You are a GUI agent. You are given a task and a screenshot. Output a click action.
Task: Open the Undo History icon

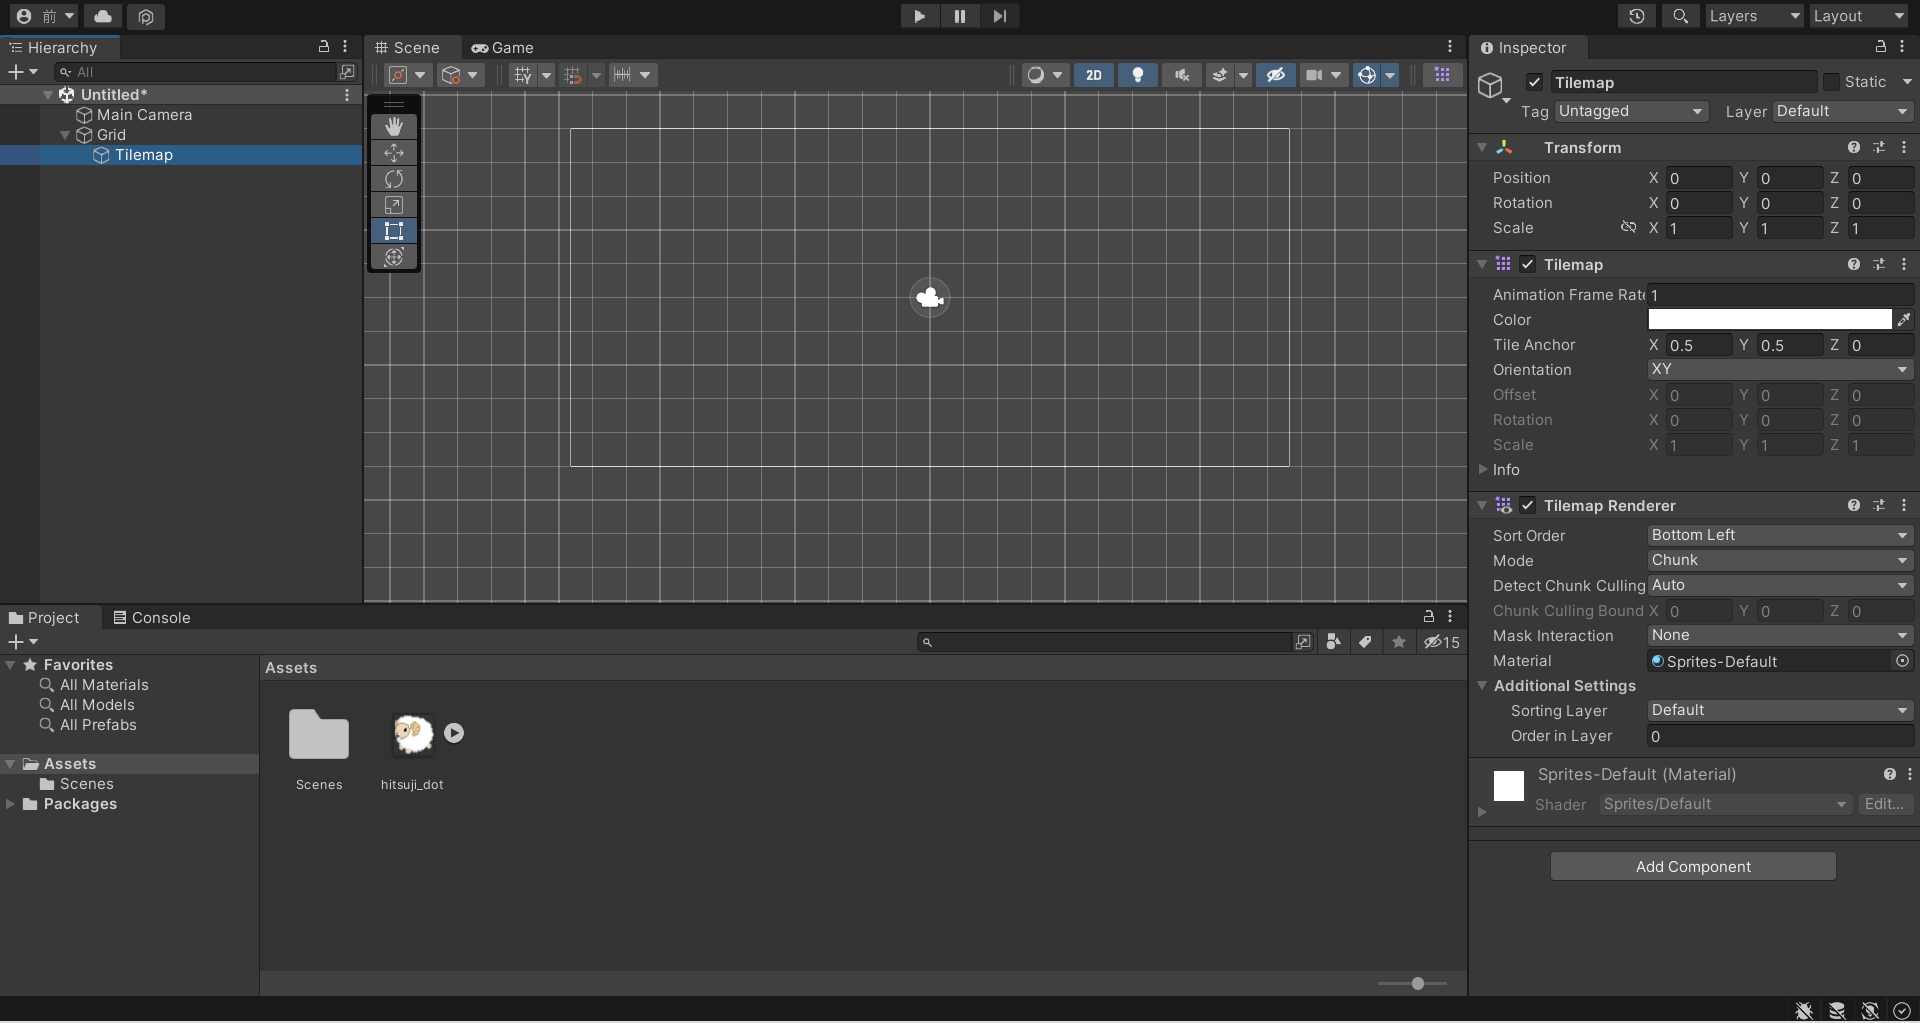[1636, 16]
